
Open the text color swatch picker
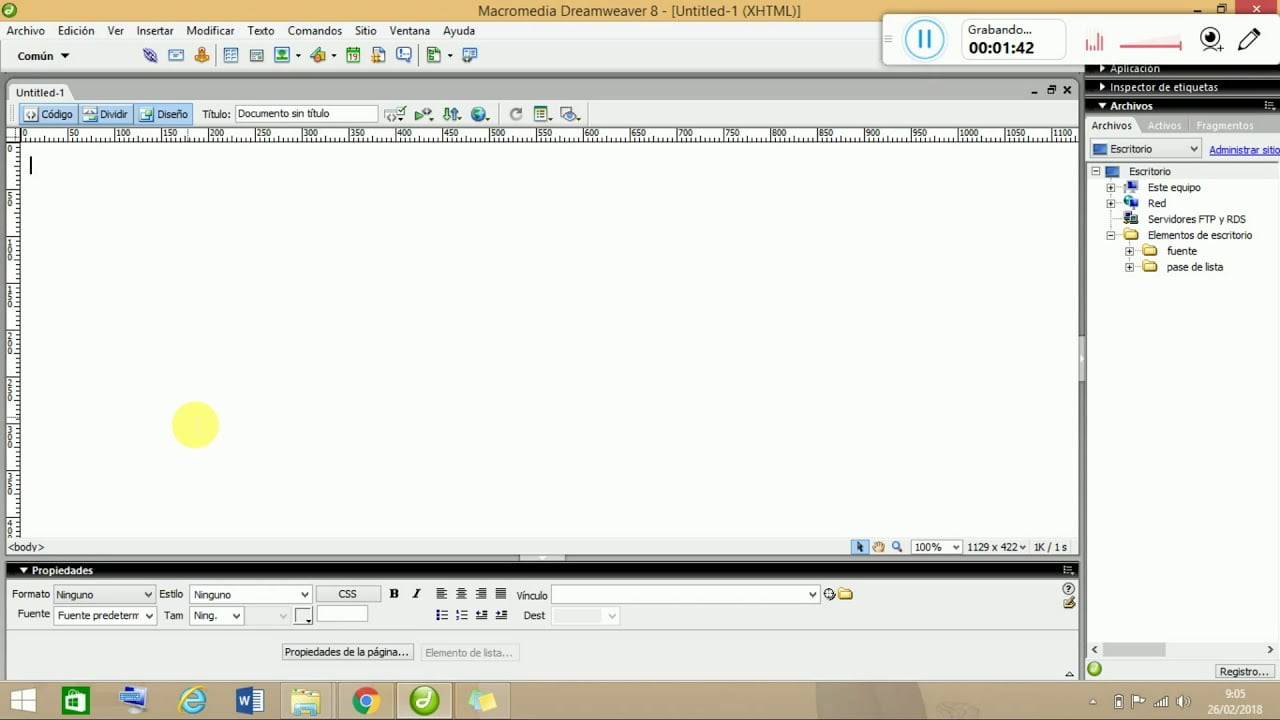click(x=303, y=616)
